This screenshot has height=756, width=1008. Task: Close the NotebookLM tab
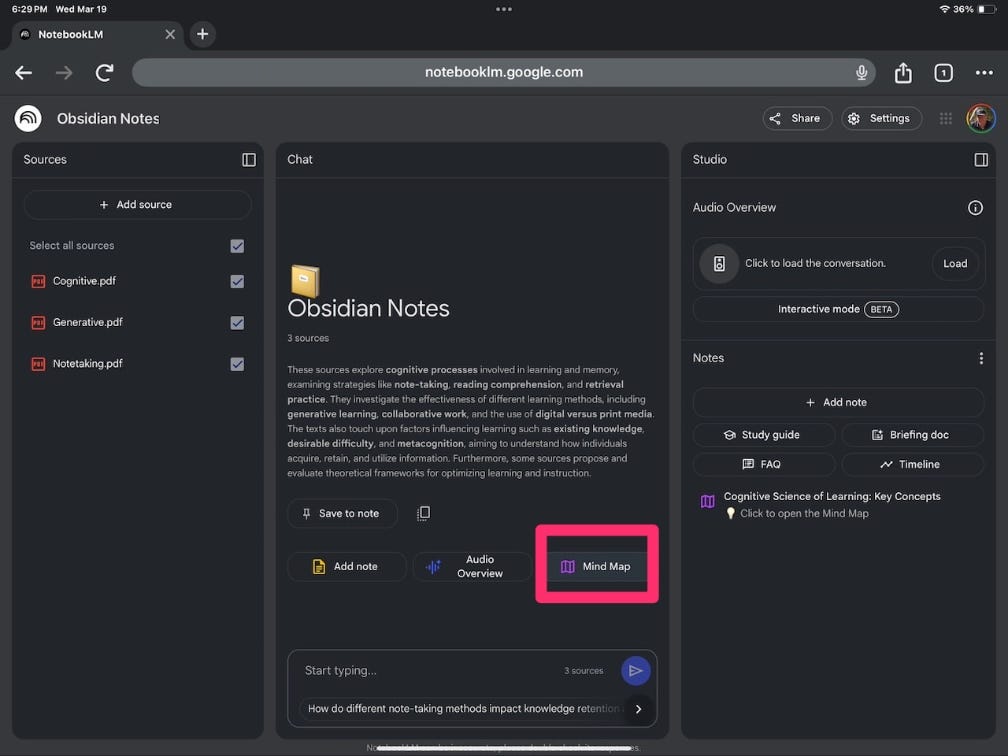click(x=170, y=35)
